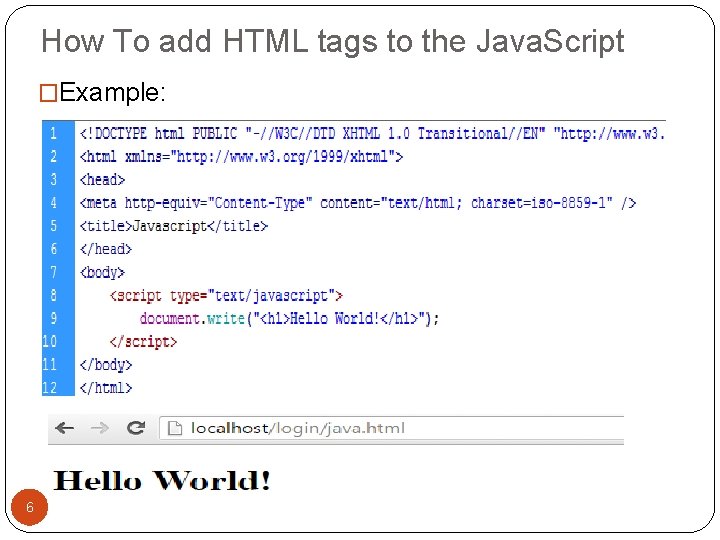
Task: Click the closing </head> tag line
Action: 106,249
